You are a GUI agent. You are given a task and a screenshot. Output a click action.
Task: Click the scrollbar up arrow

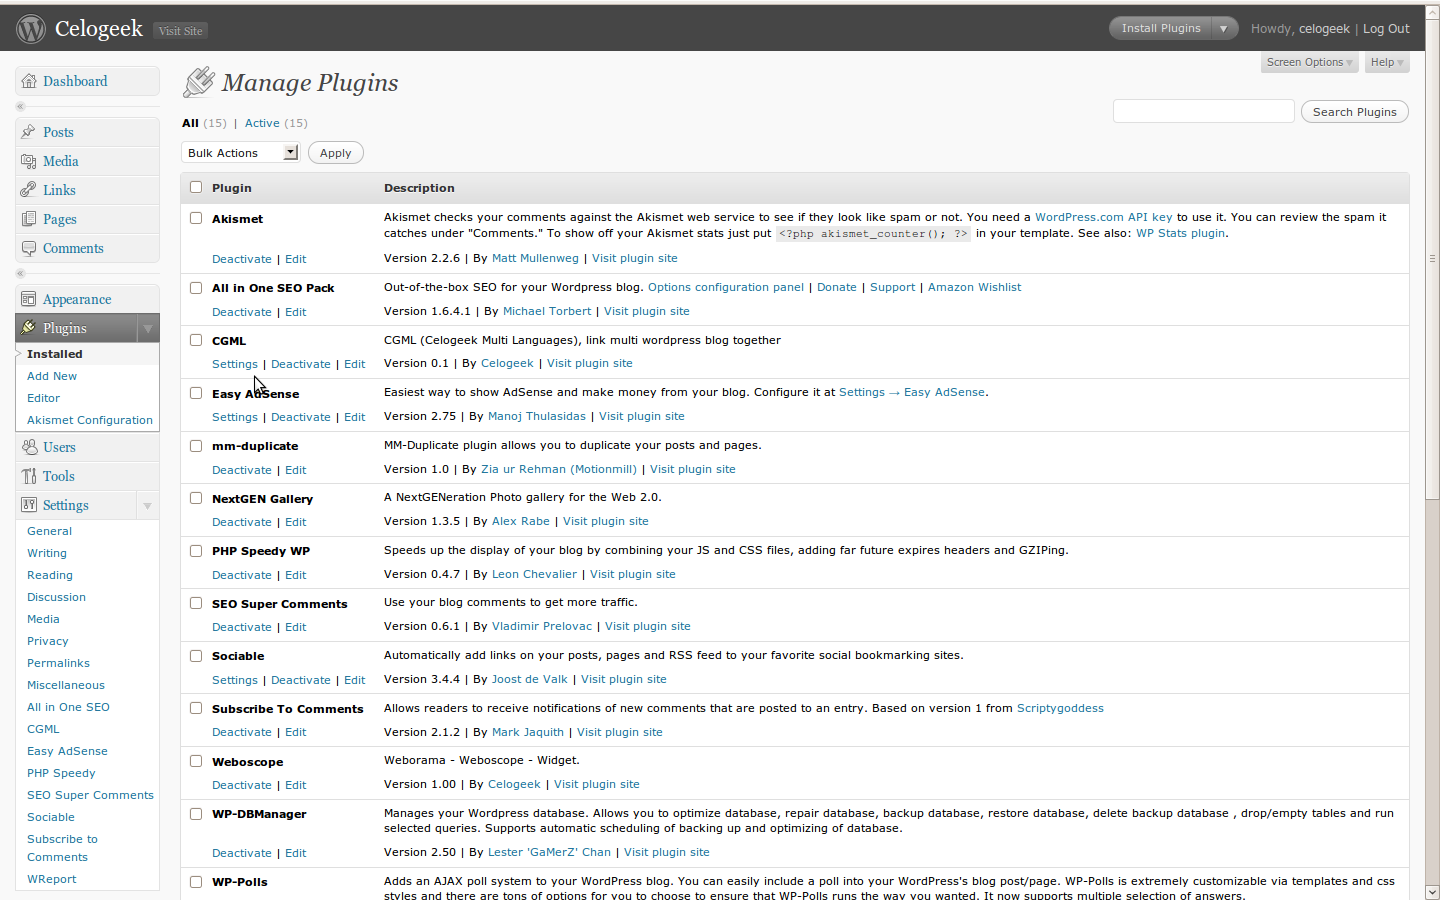pyautogui.click(x=1432, y=13)
